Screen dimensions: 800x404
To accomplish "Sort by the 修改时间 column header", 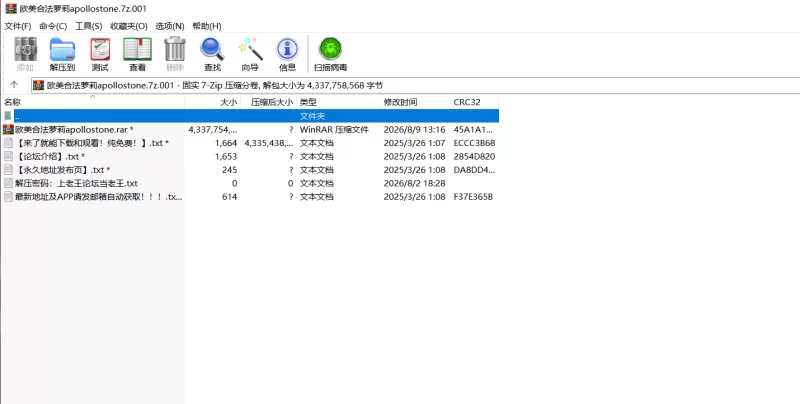I will 415,102.
